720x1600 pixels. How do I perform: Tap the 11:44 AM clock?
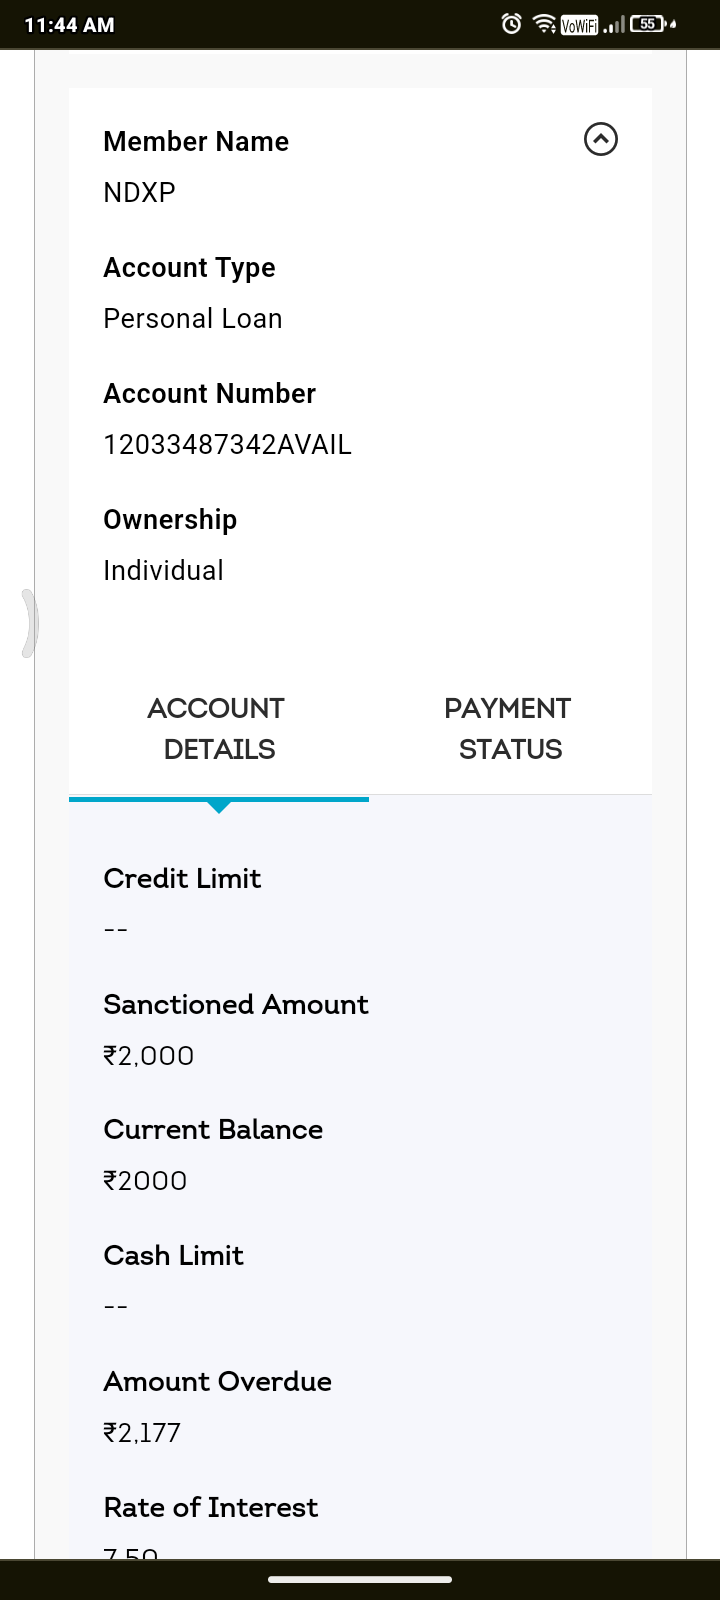pos(69,25)
